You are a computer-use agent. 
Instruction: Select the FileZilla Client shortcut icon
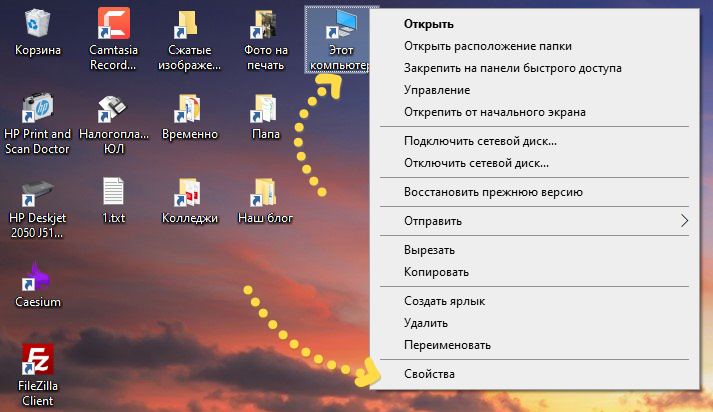(x=38, y=359)
